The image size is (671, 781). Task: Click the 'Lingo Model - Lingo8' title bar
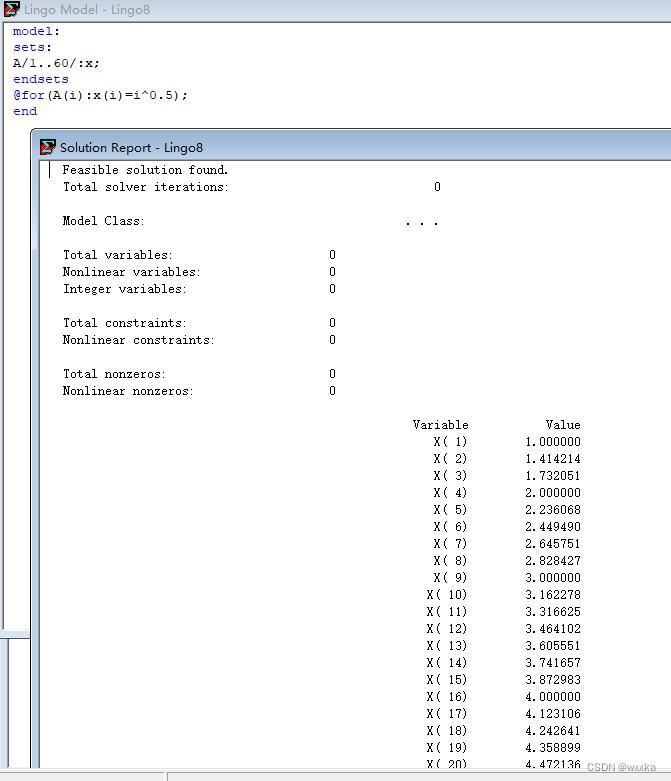pyautogui.click(x=335, y=10)
